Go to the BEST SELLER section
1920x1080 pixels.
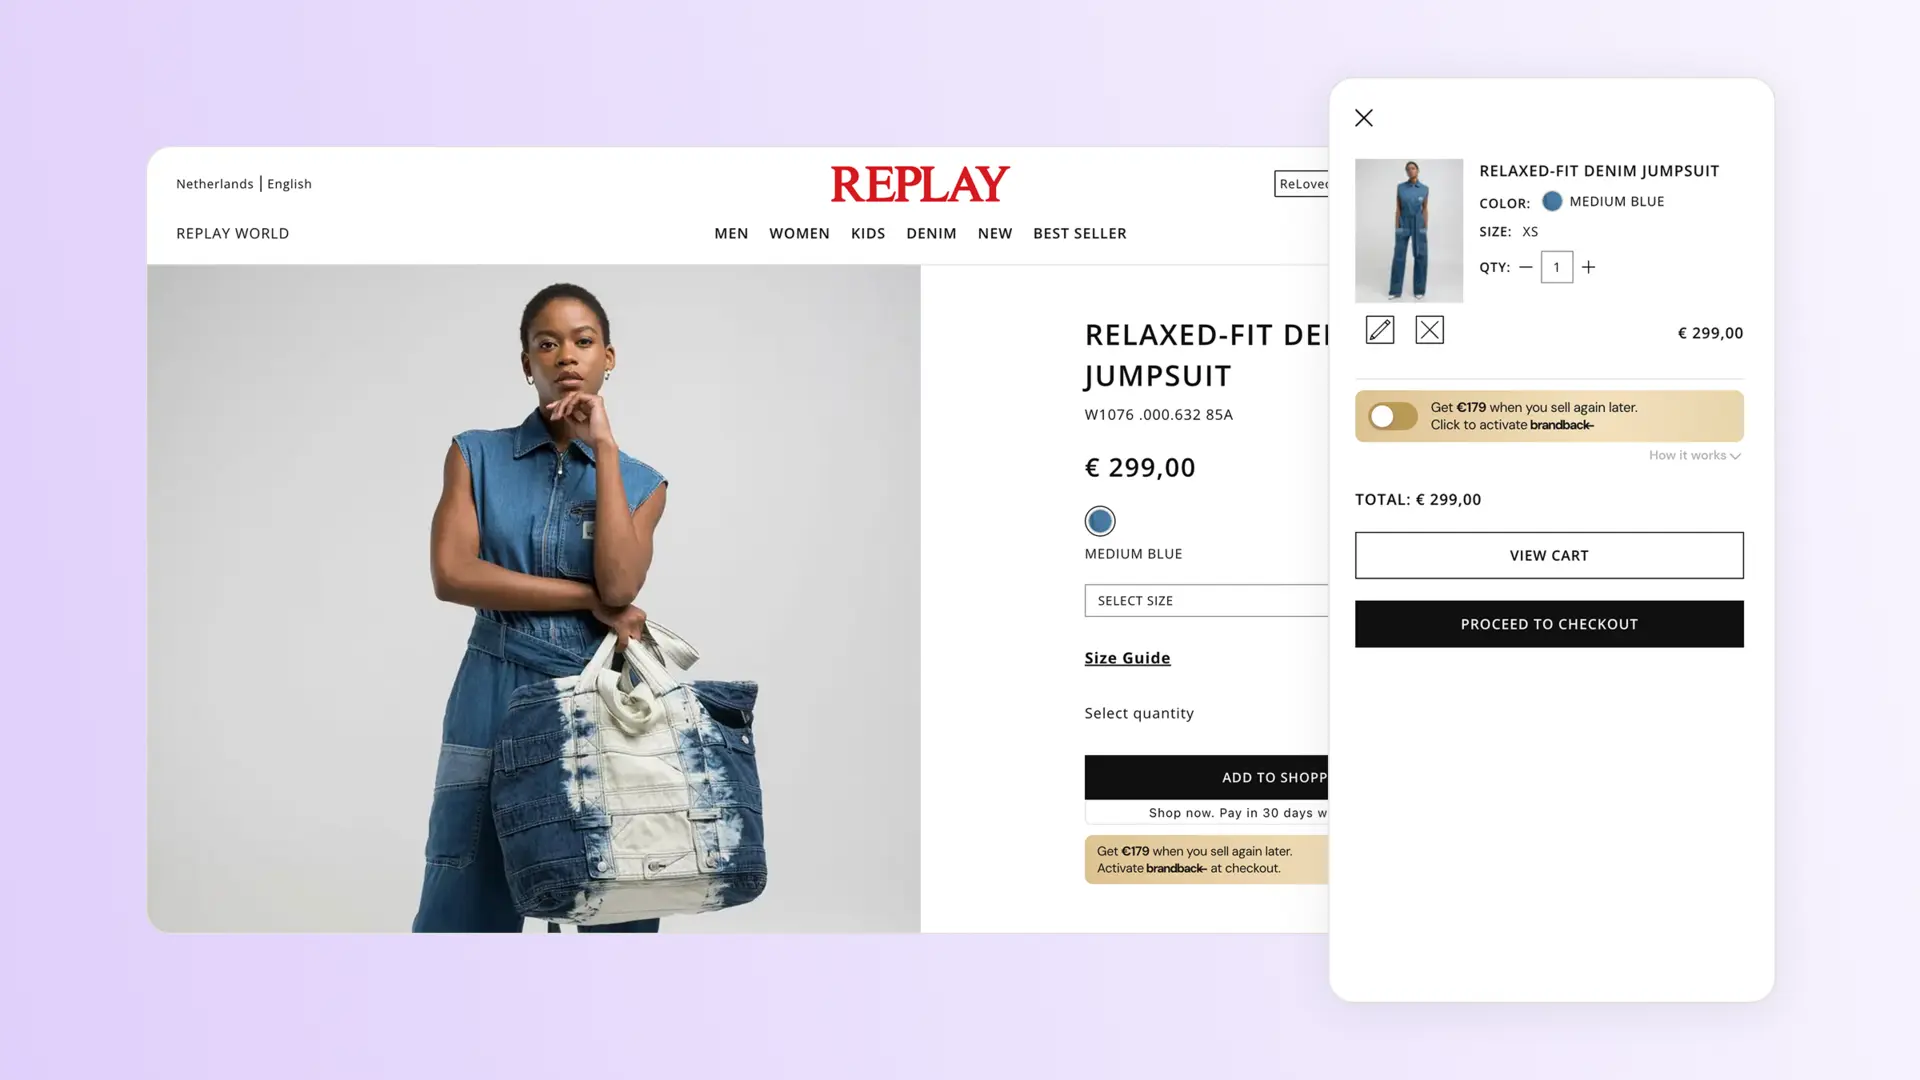coord(1079,233)
